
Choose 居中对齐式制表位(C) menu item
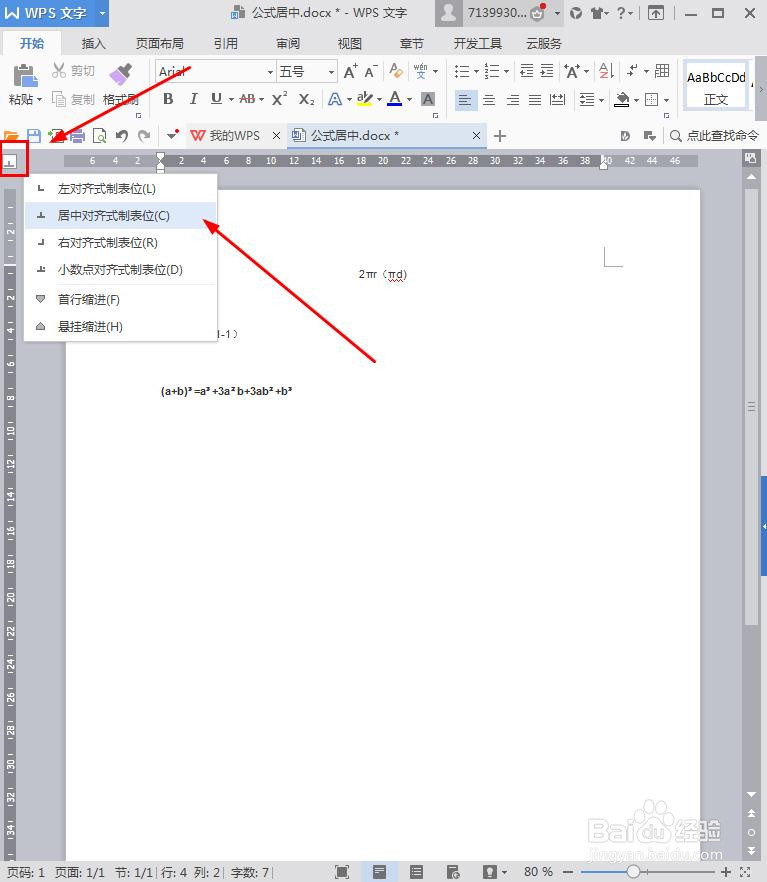(x=121, y=215)
